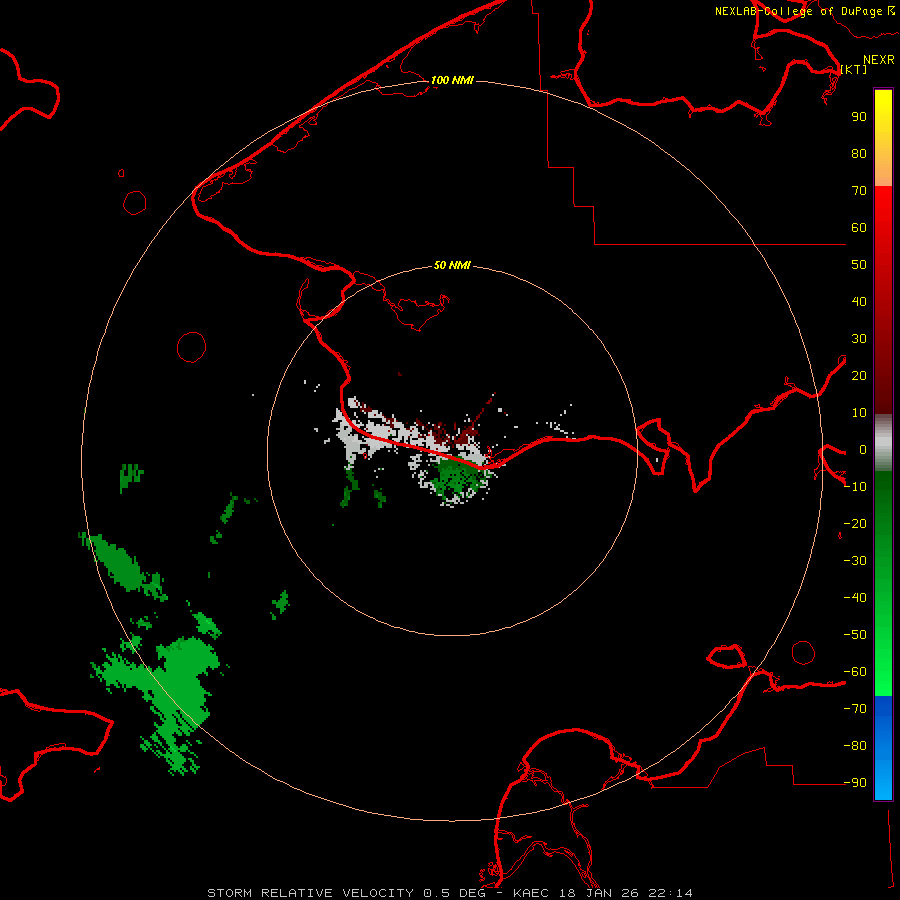Click the 60 value on the velocity scale
900x900 pixels.
(859, 227)
